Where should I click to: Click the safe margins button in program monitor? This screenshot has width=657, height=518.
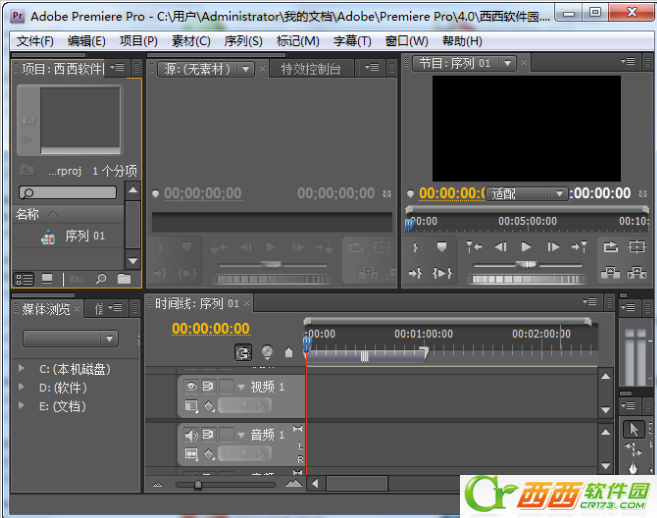(636, 247)
